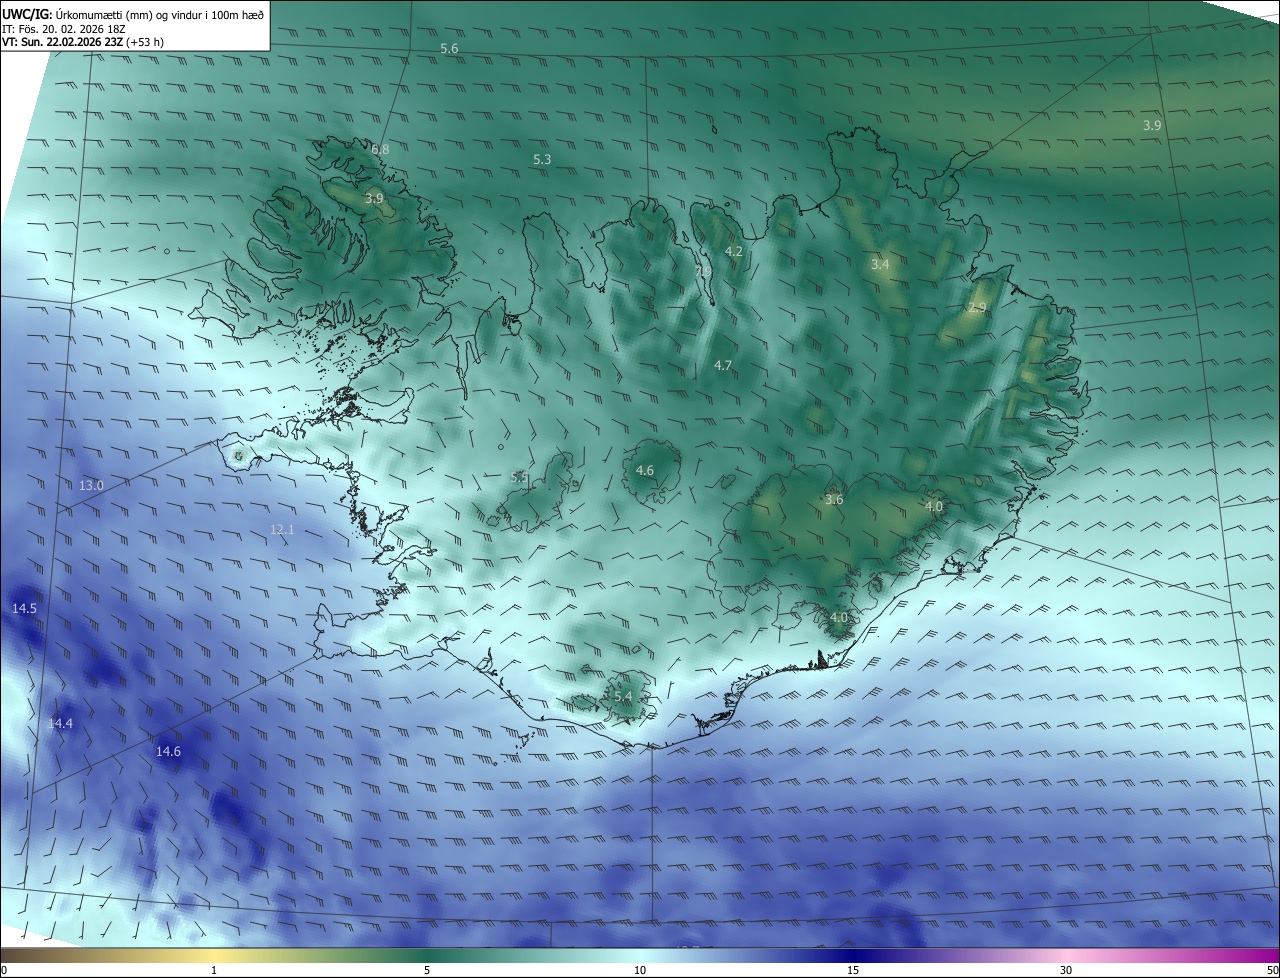
Task: Click the 4.7 value in central north Iceland
Action: 723,365
